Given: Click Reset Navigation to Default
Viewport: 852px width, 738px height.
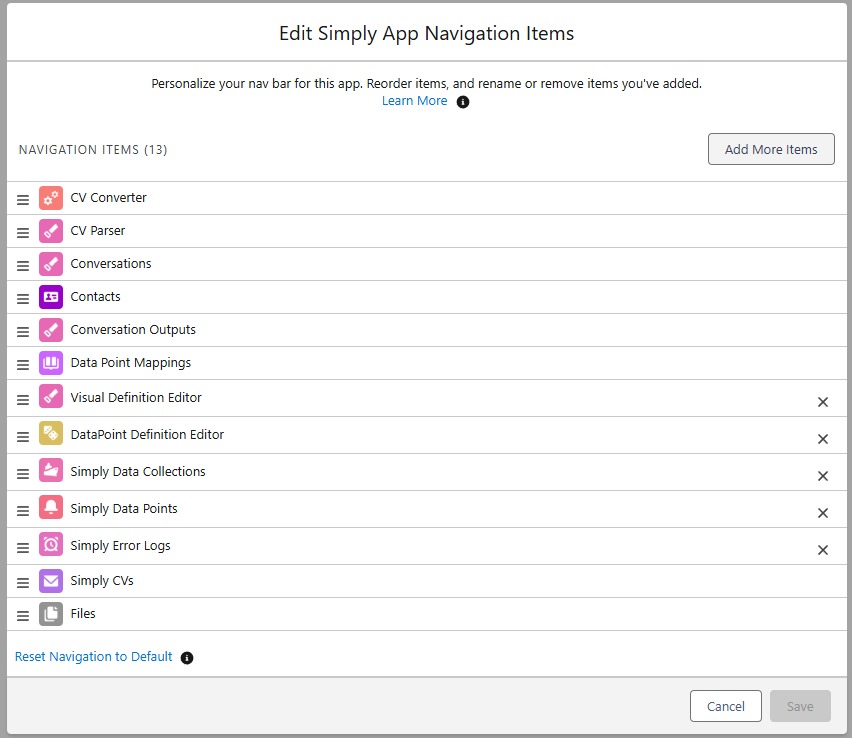Looking at the screenshot, I should 94,656.
